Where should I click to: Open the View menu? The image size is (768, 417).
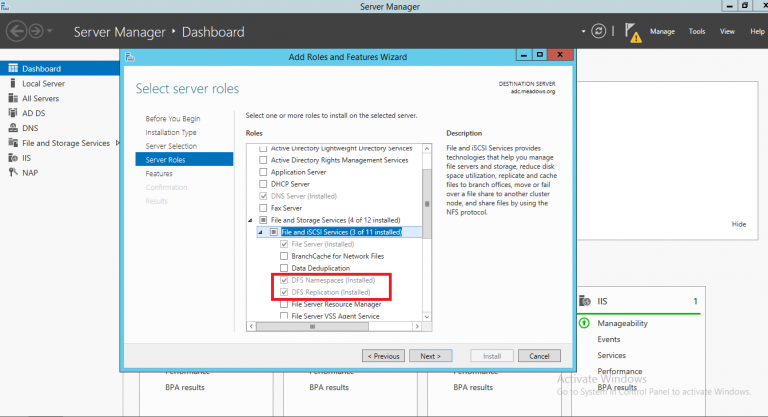pos(727,31)
